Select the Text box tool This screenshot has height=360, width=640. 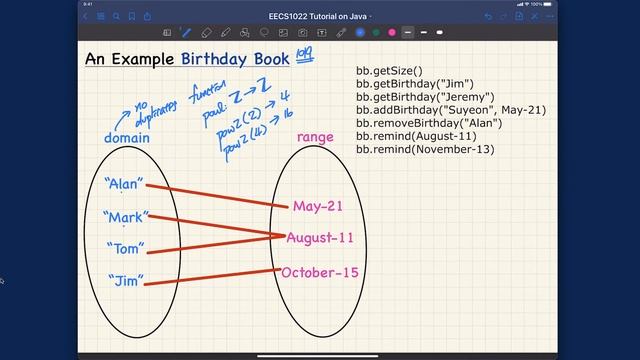pyautogui.click(x=322, y=32)
